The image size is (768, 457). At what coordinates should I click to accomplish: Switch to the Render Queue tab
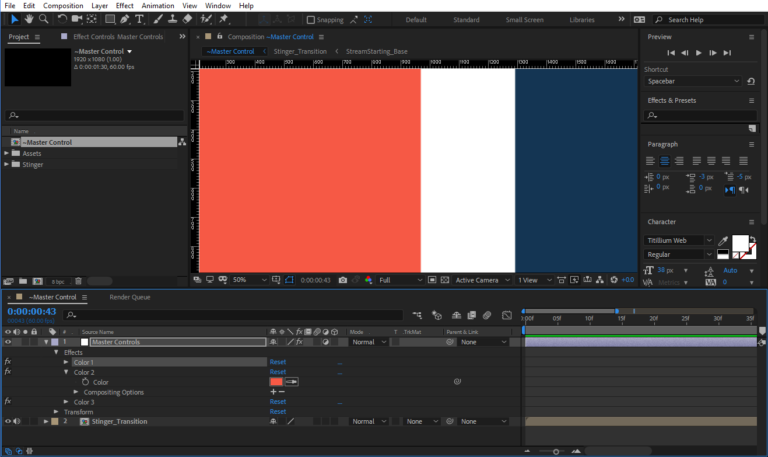point(129,297)
